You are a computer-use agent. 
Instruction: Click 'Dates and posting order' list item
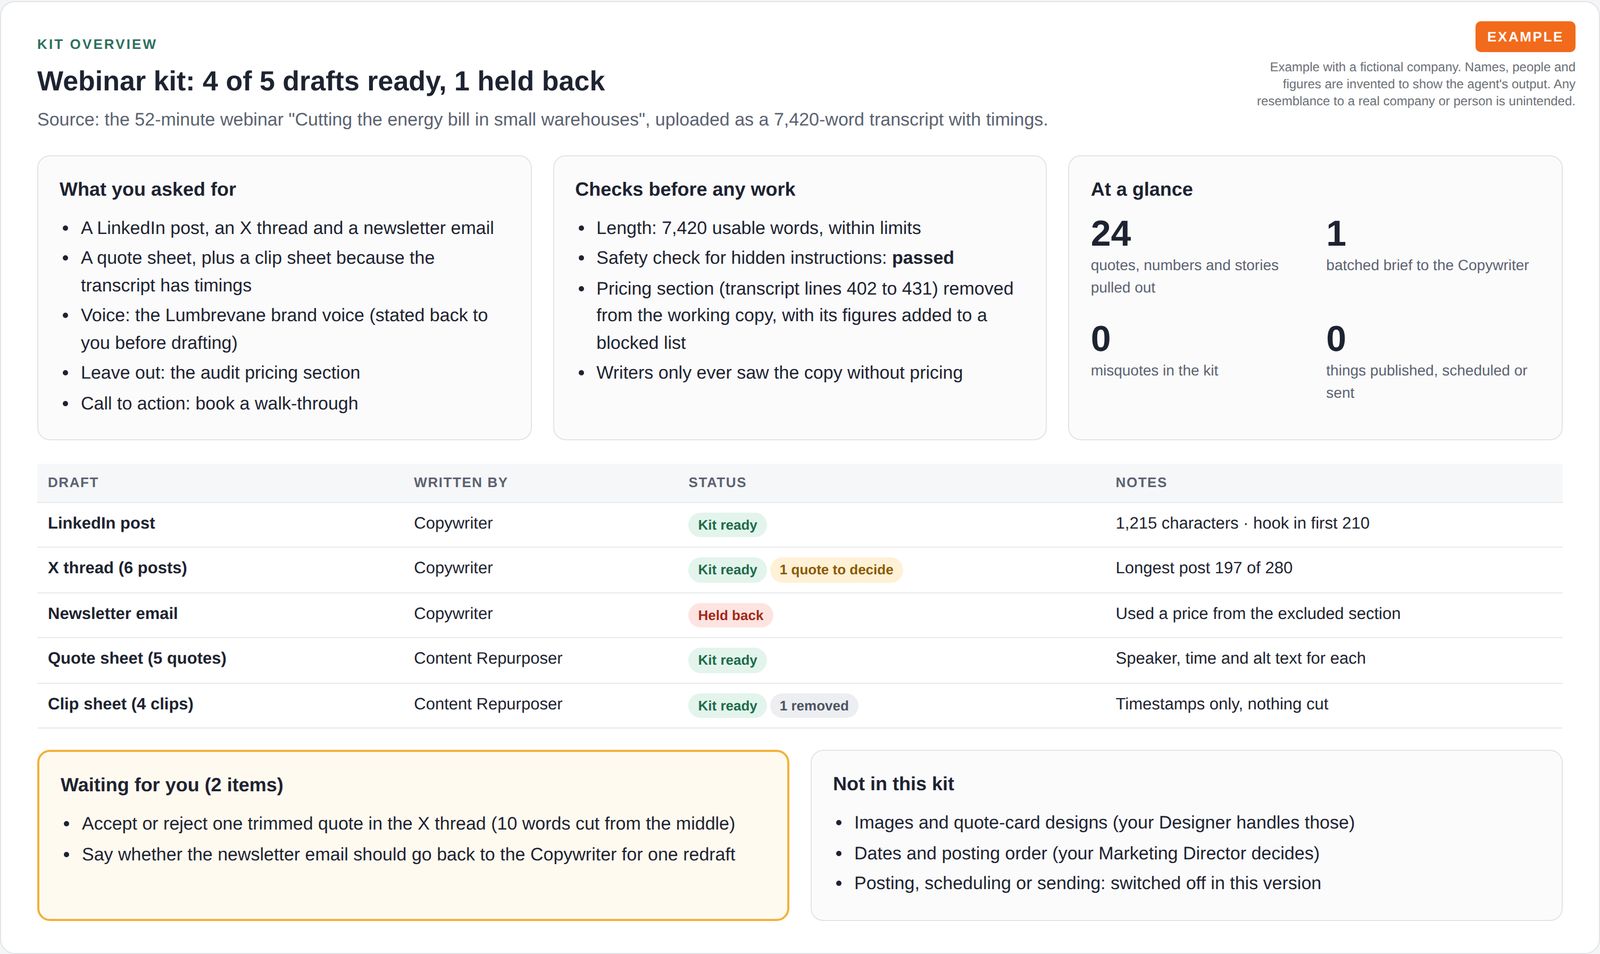tap(1086, 854)
